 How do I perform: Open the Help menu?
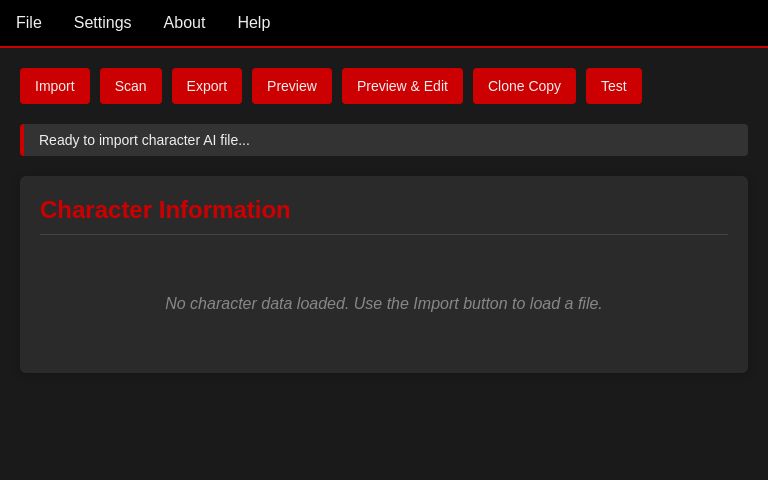(x=253, y=22)
